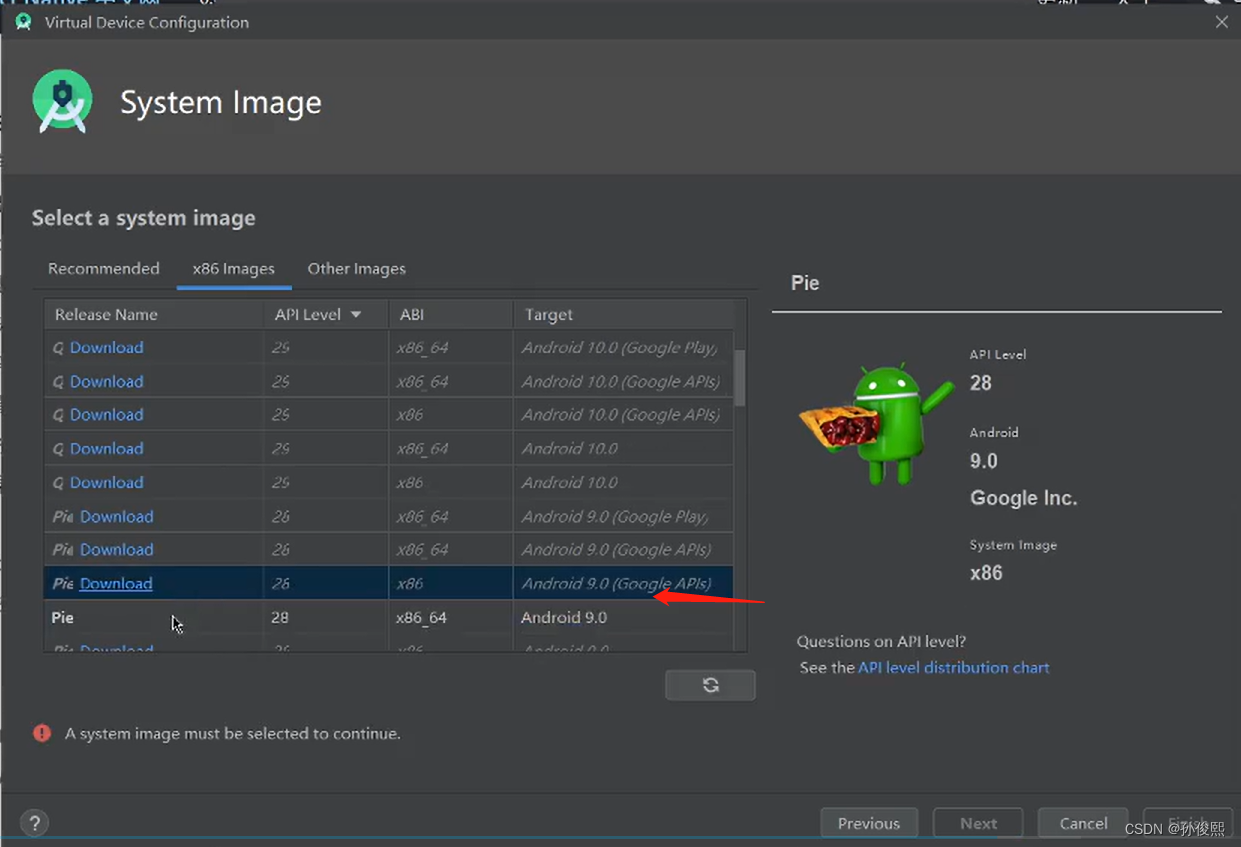
Task: Click the x86_64 ABI cell on API 28 row
Action: 422,617
